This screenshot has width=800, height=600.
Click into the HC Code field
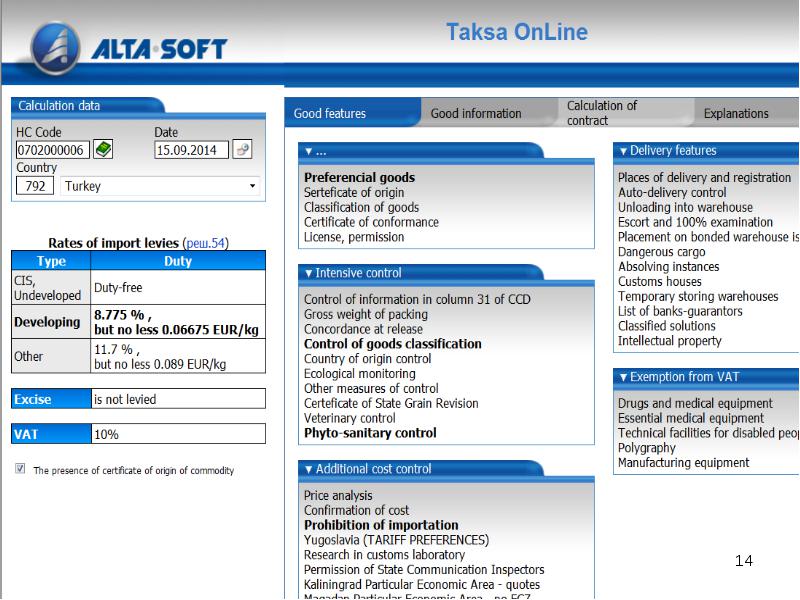pyautogui.click(x=53, y=150)
